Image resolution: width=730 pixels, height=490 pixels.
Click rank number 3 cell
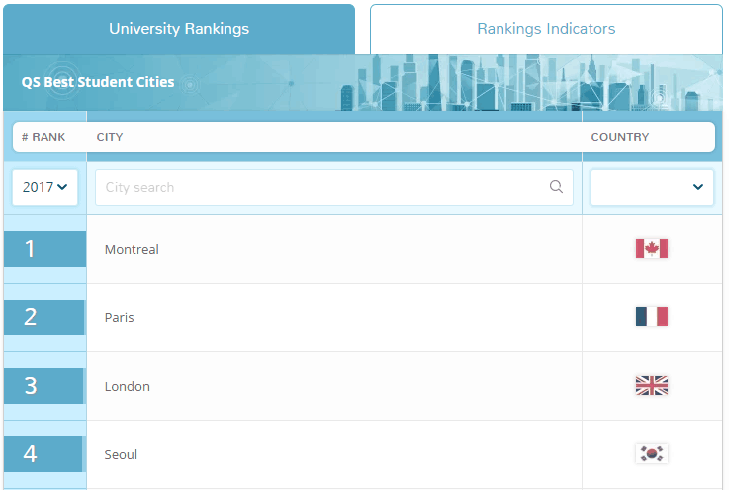tap(44, 386)
